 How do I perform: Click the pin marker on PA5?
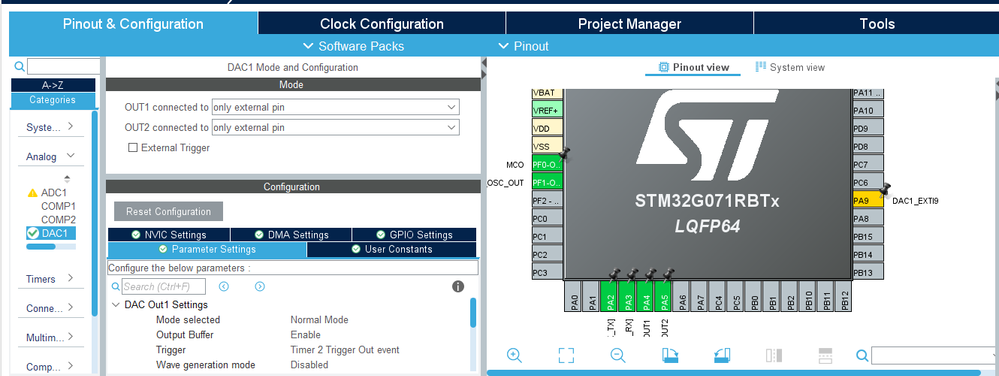coord(668,275)
